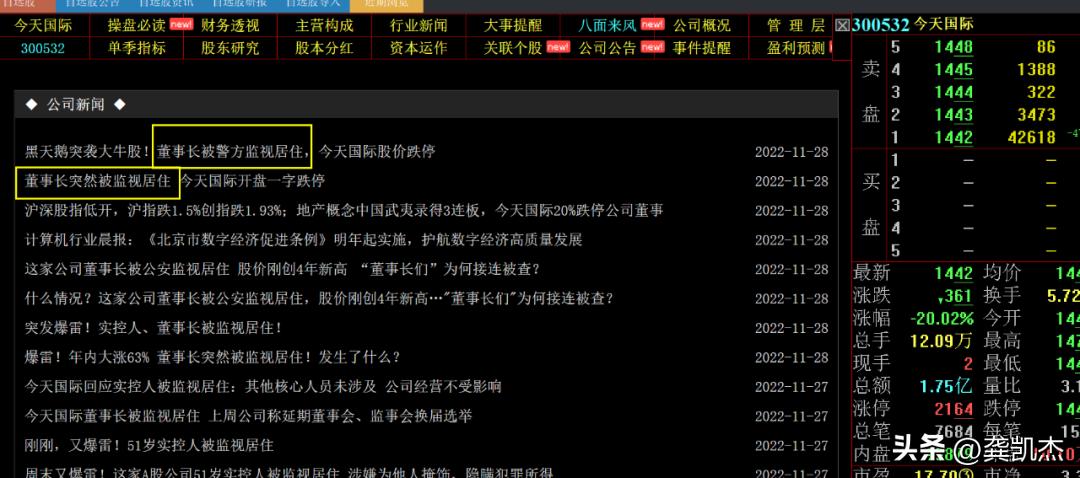
Task: Open the headline starting 今天国际董事长被监视居住 上周公司称
Action: point(248,416)
